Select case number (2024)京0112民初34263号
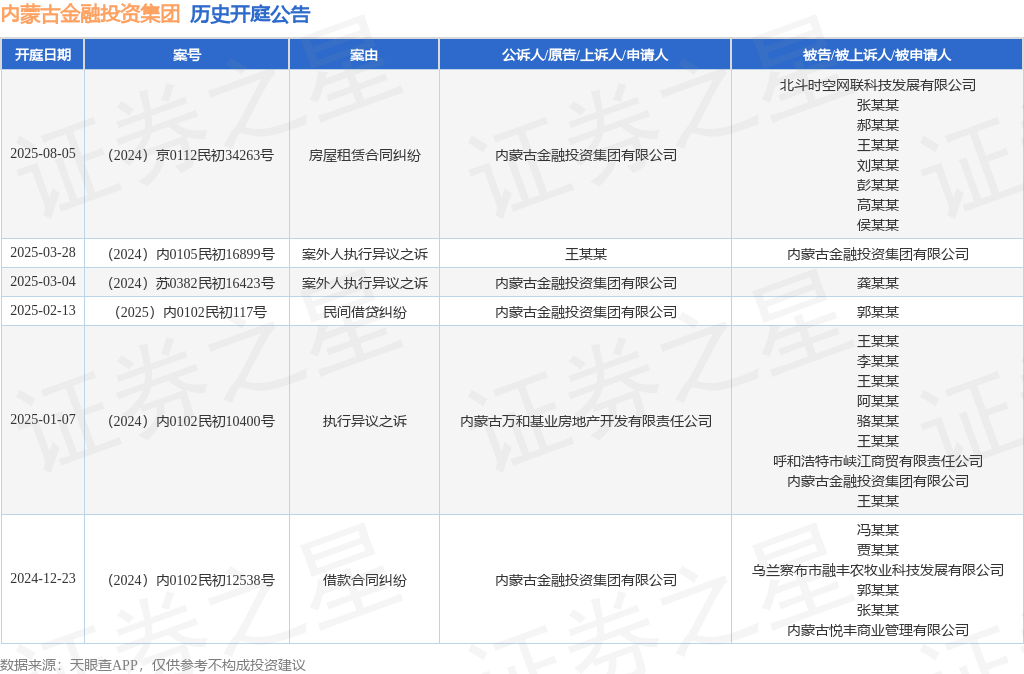This screenshot has width=1024, height=674. [191, 155]
